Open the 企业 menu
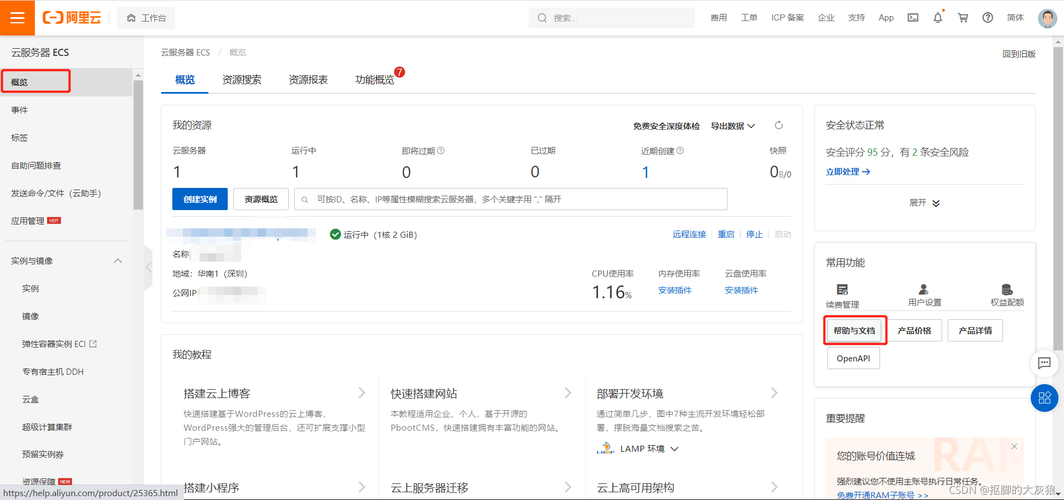This screenshot has height=500, width=1064. tap(826, 18)
